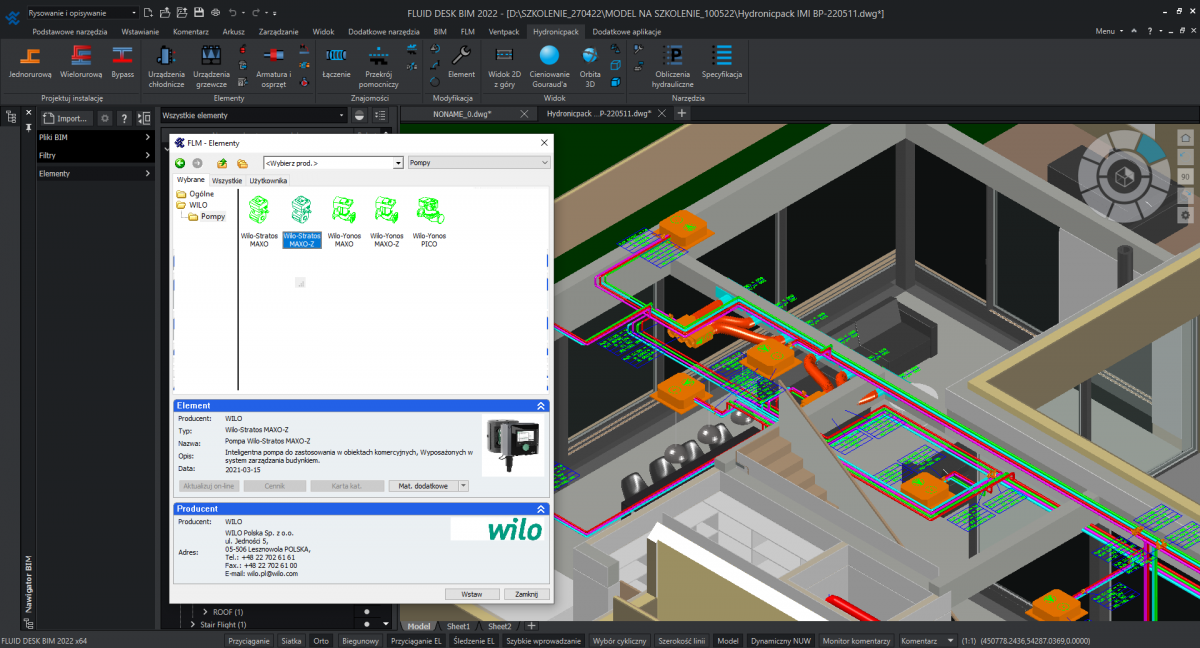
Task: Switch to the Wszystkie tab
Action: (227, 181)
